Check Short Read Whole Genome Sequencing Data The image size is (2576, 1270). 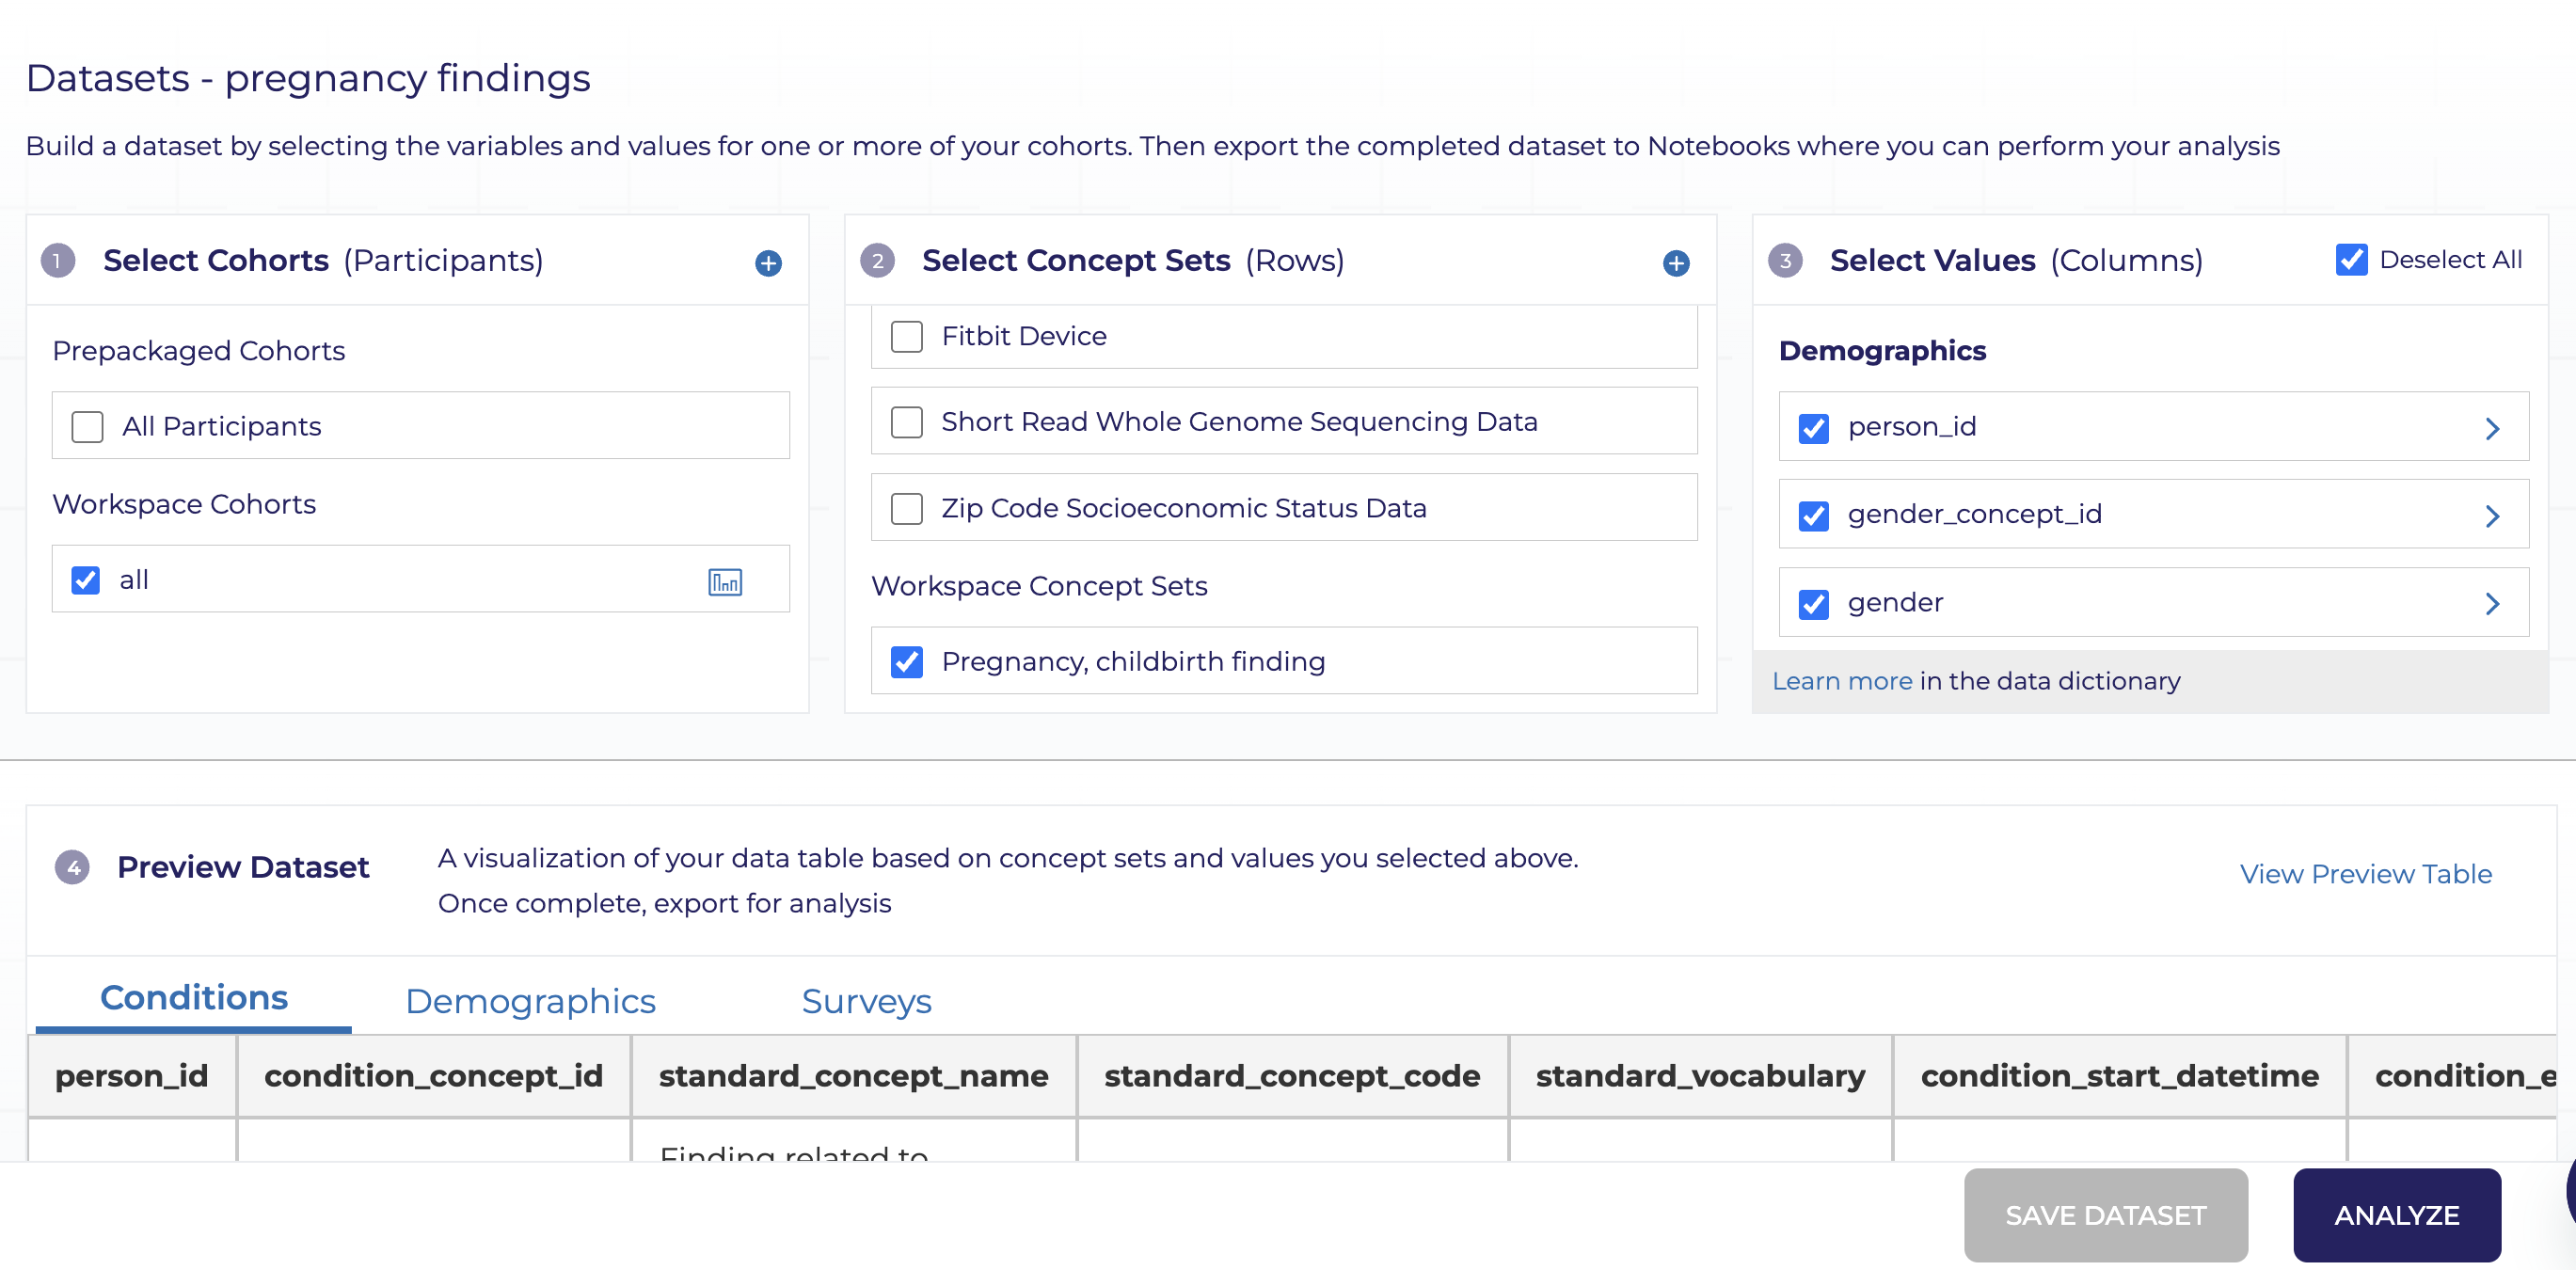pyautogui.click(x=907, y=422)
